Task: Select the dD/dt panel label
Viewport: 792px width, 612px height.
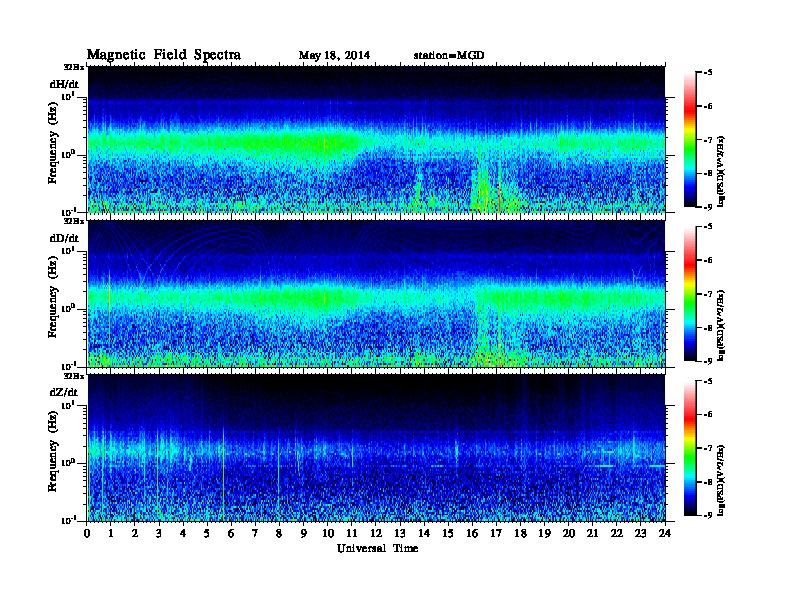Action: click(x=64, y=238)
